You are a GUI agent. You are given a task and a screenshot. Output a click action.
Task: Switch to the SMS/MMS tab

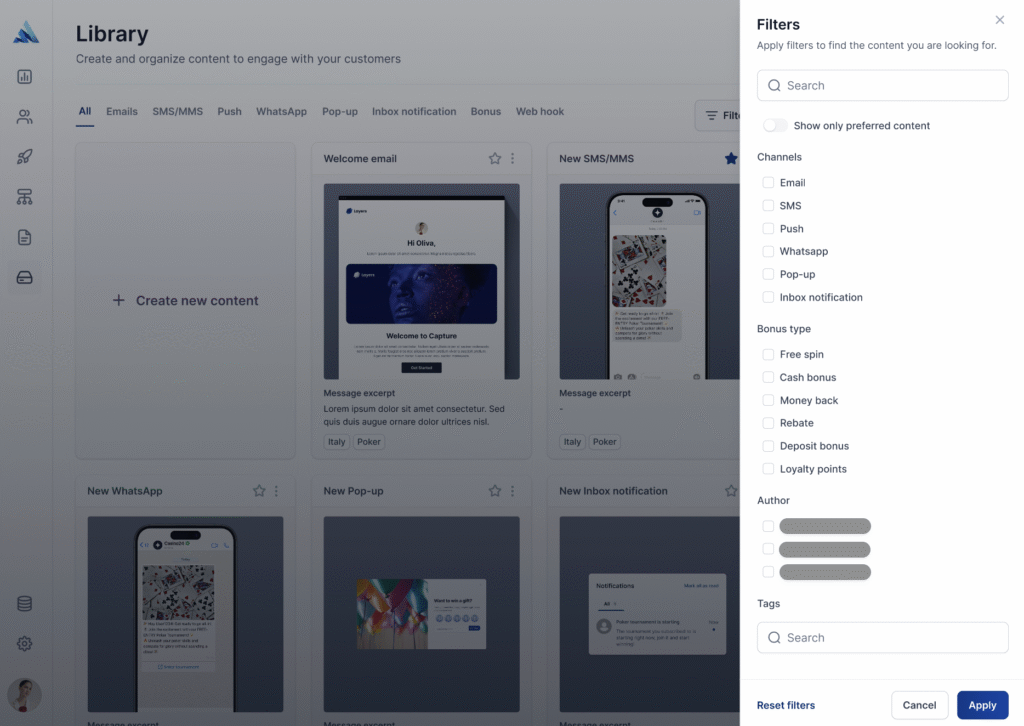[x=178, y=112]
